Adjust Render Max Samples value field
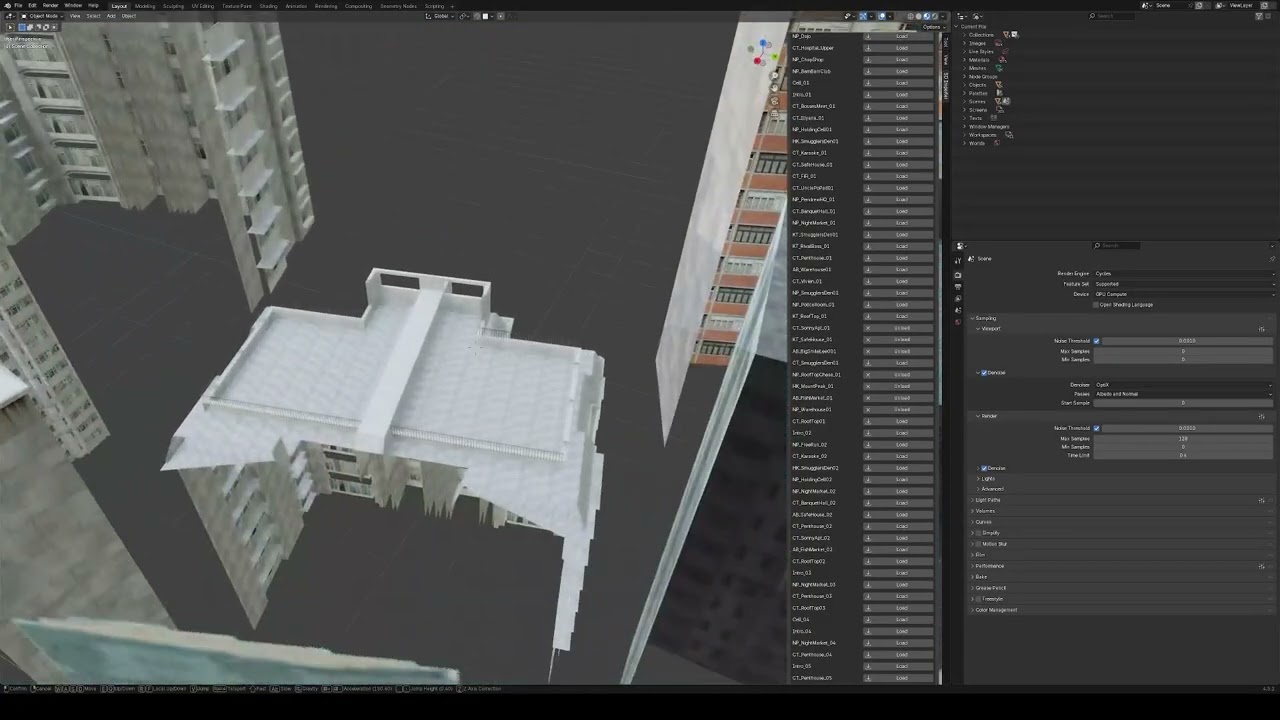The height and width of the screenshot is (720, 1280). [x=1183, y=438]
